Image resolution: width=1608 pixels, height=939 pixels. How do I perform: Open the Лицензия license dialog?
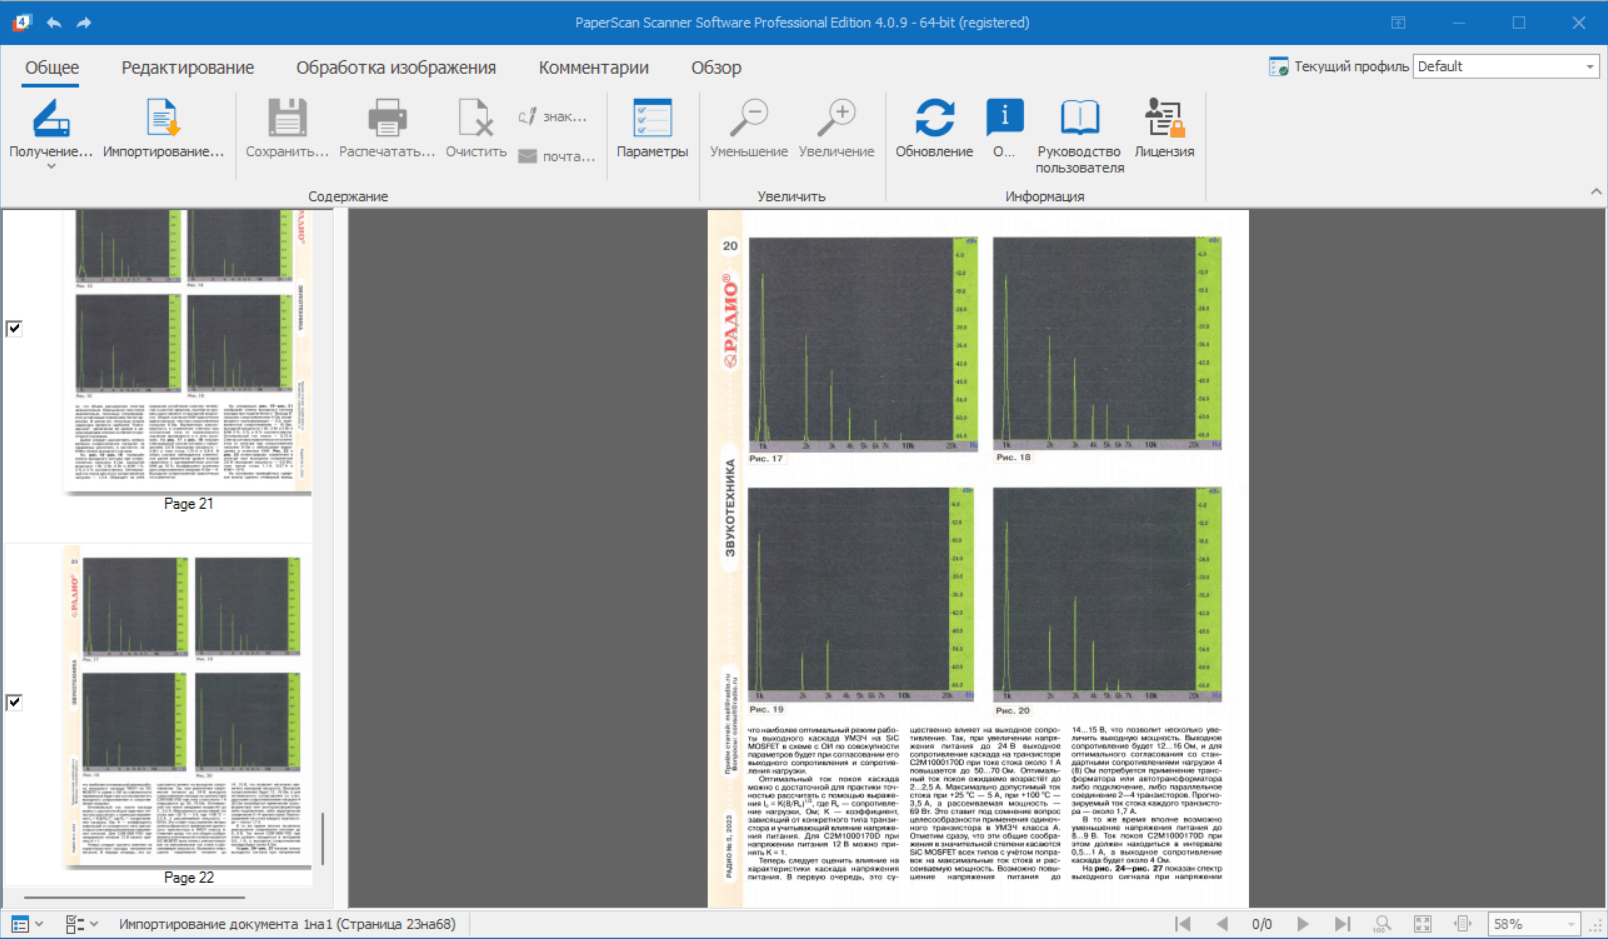[x=1164, y=119]
